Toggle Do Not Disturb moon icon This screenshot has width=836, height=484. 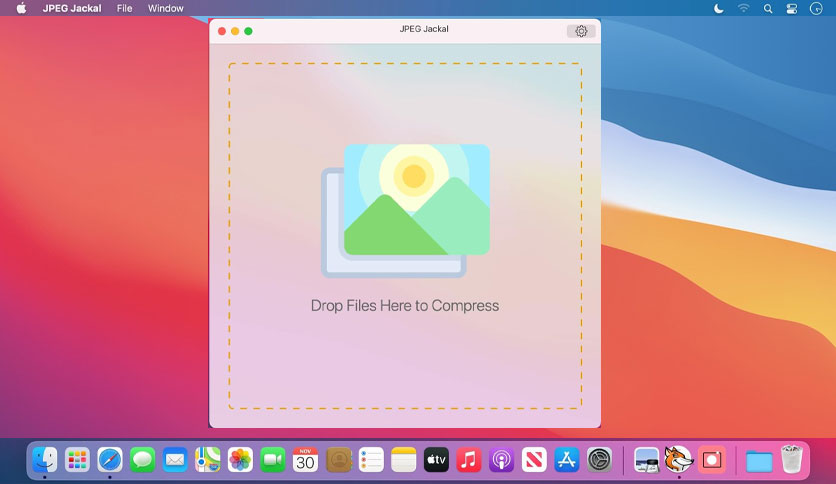(x=719, y=9)
